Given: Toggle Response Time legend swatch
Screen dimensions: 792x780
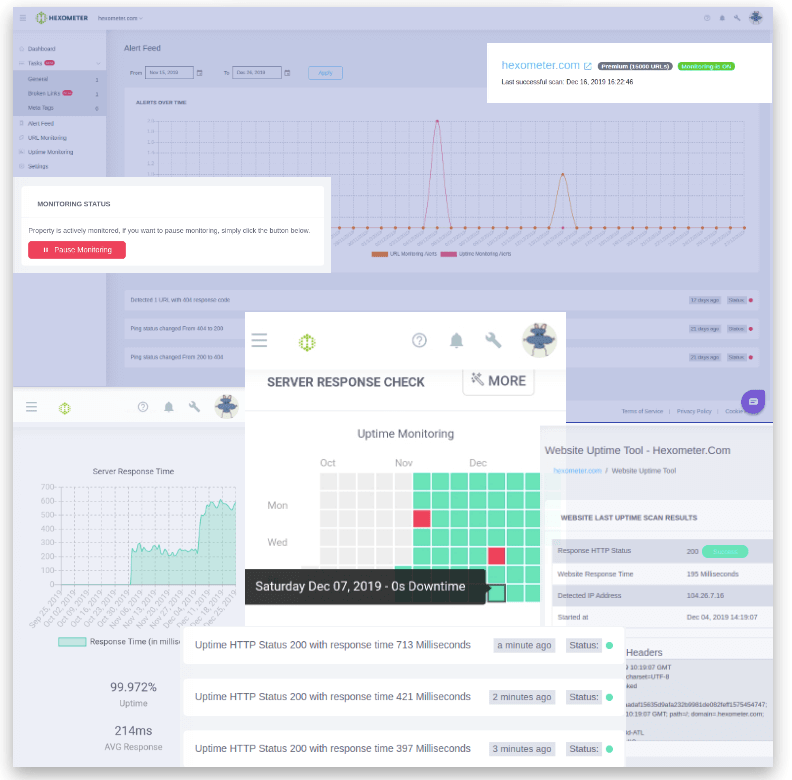Looking at the screenshot, I should point(72,642).
